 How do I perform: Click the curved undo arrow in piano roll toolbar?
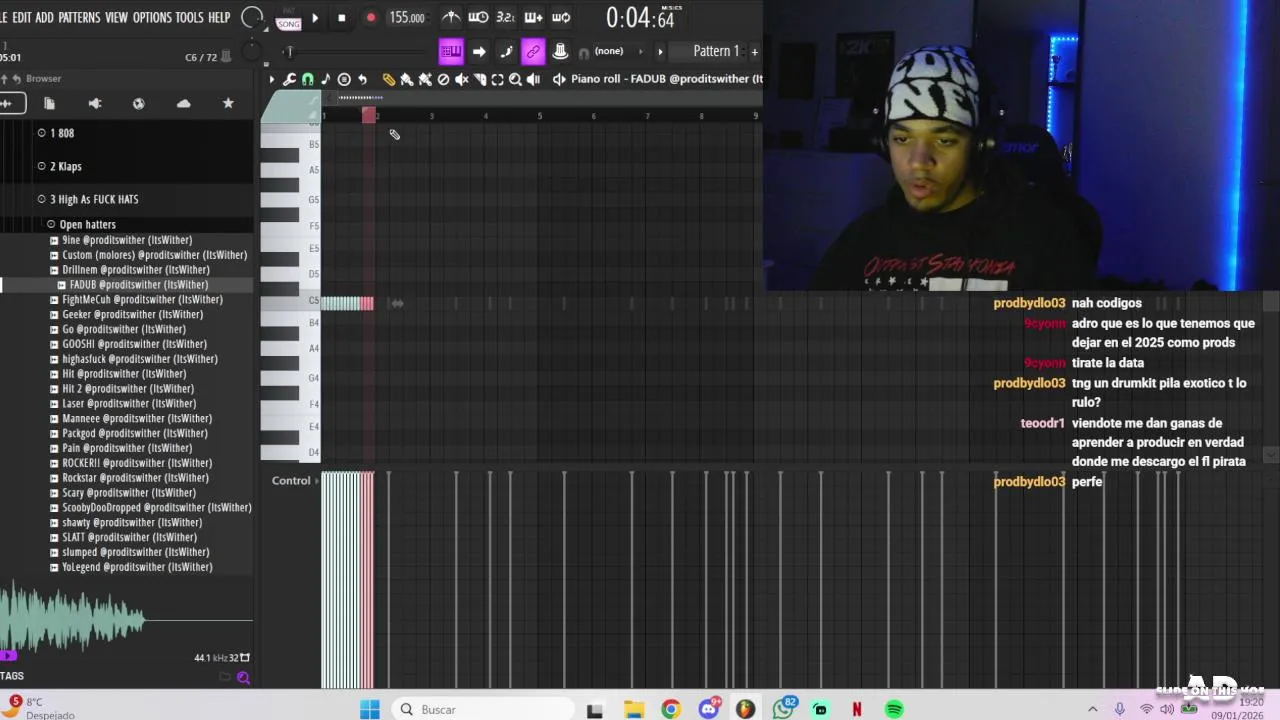[x=362, y=79]
